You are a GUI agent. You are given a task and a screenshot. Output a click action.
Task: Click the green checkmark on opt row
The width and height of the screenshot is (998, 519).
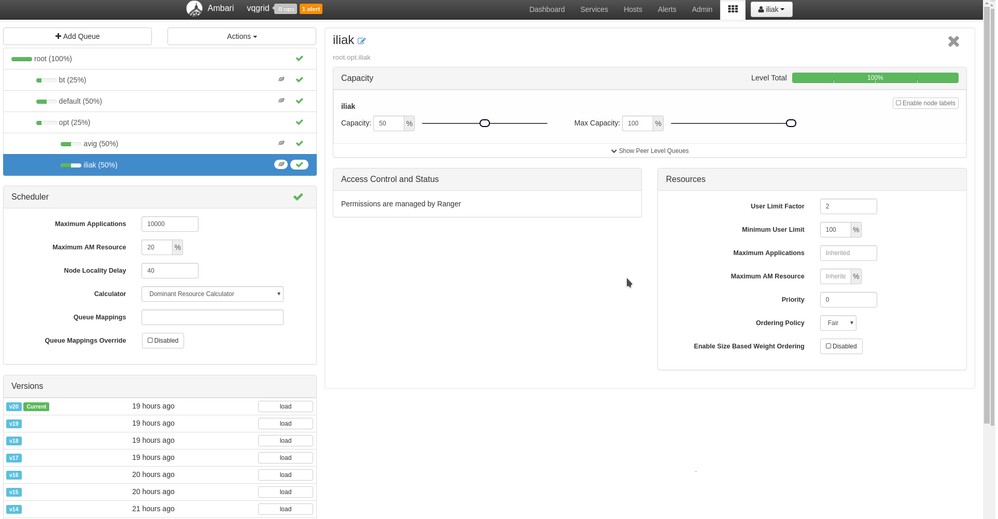click(x=299, y=122)
